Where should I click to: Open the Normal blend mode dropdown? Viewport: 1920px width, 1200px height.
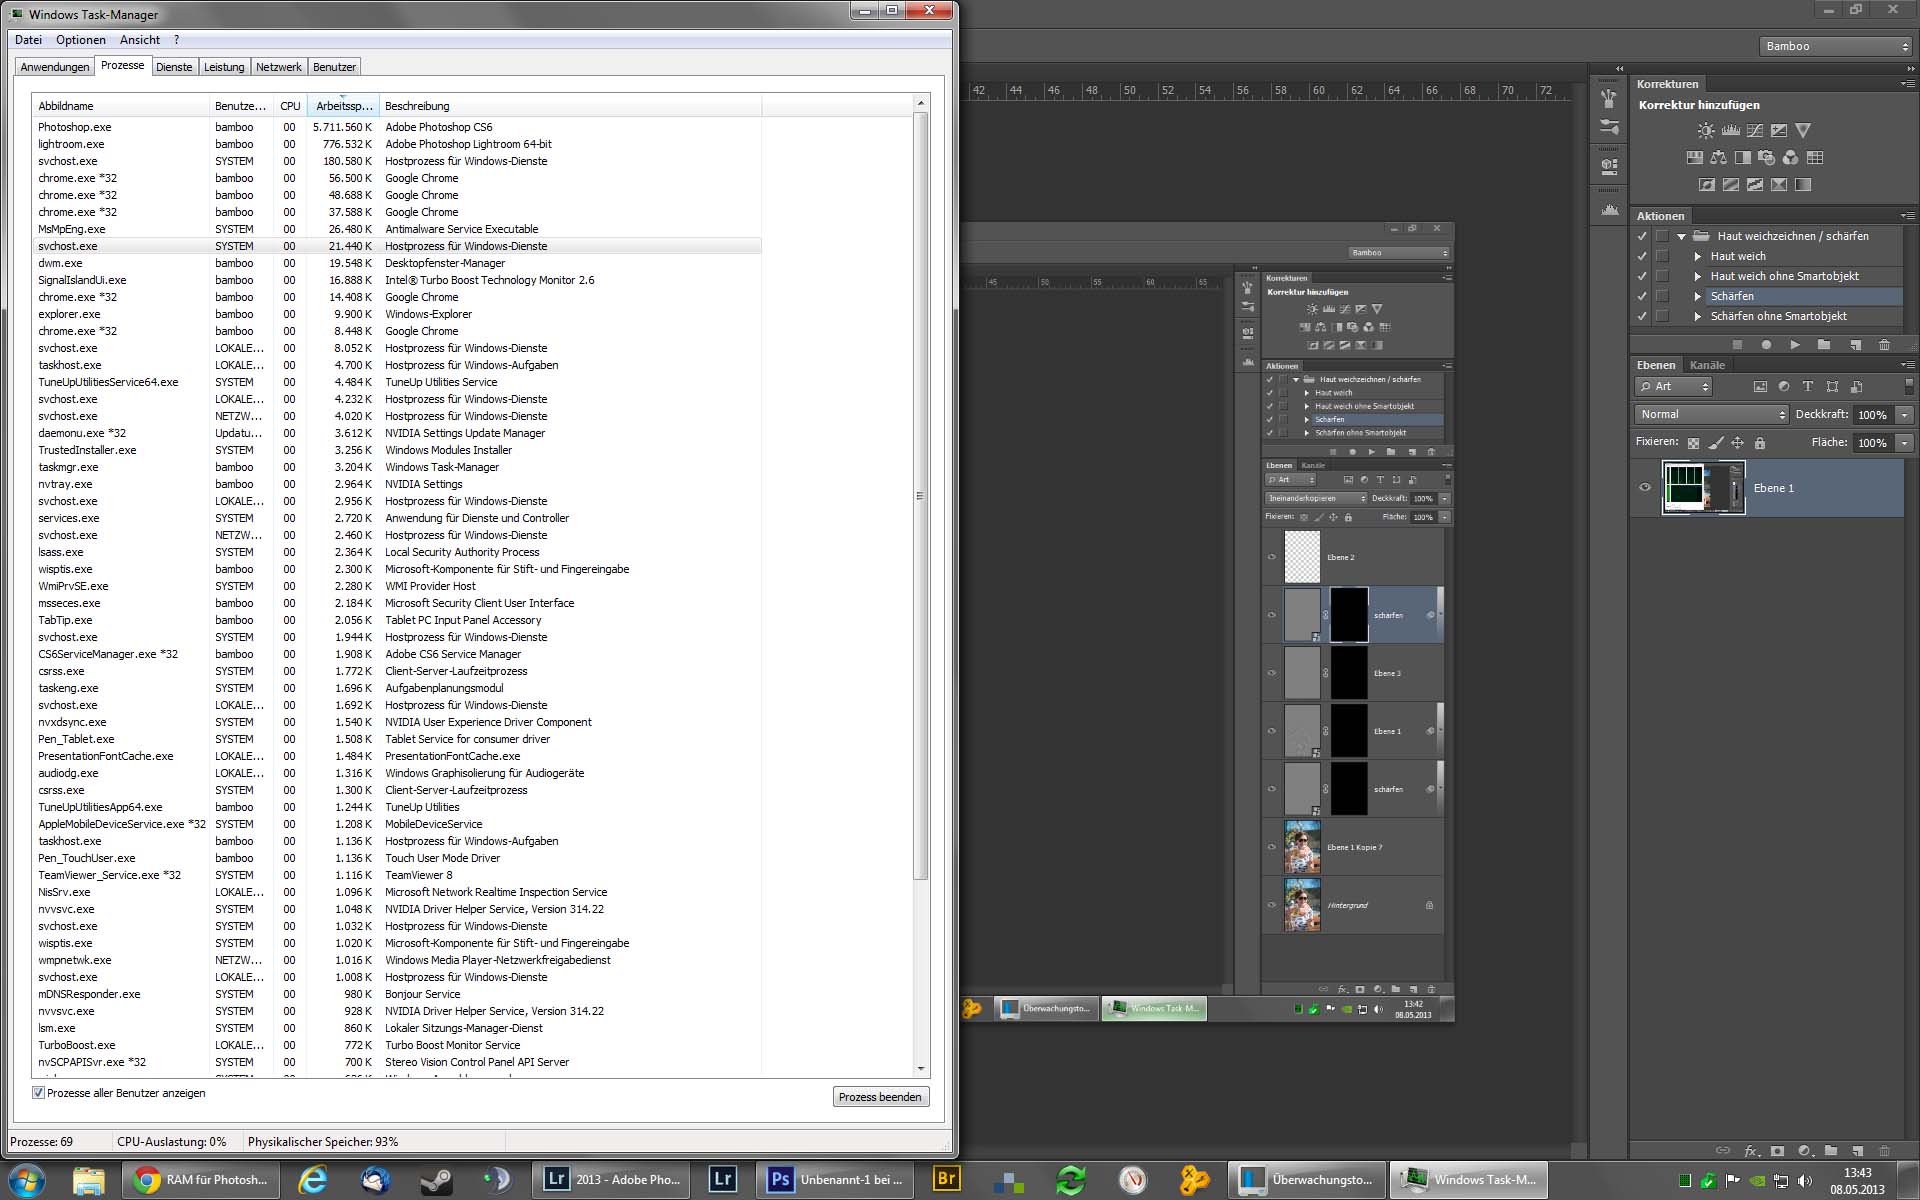[x=1712, y=414]
